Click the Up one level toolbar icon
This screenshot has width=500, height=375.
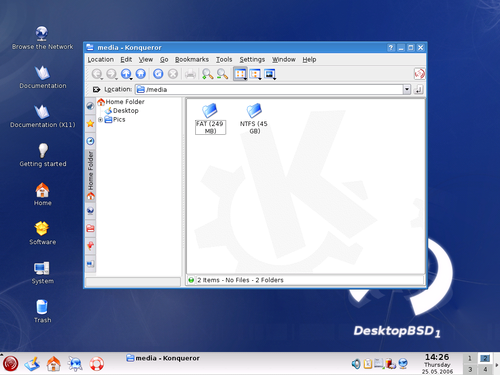[x=126, y=74]
